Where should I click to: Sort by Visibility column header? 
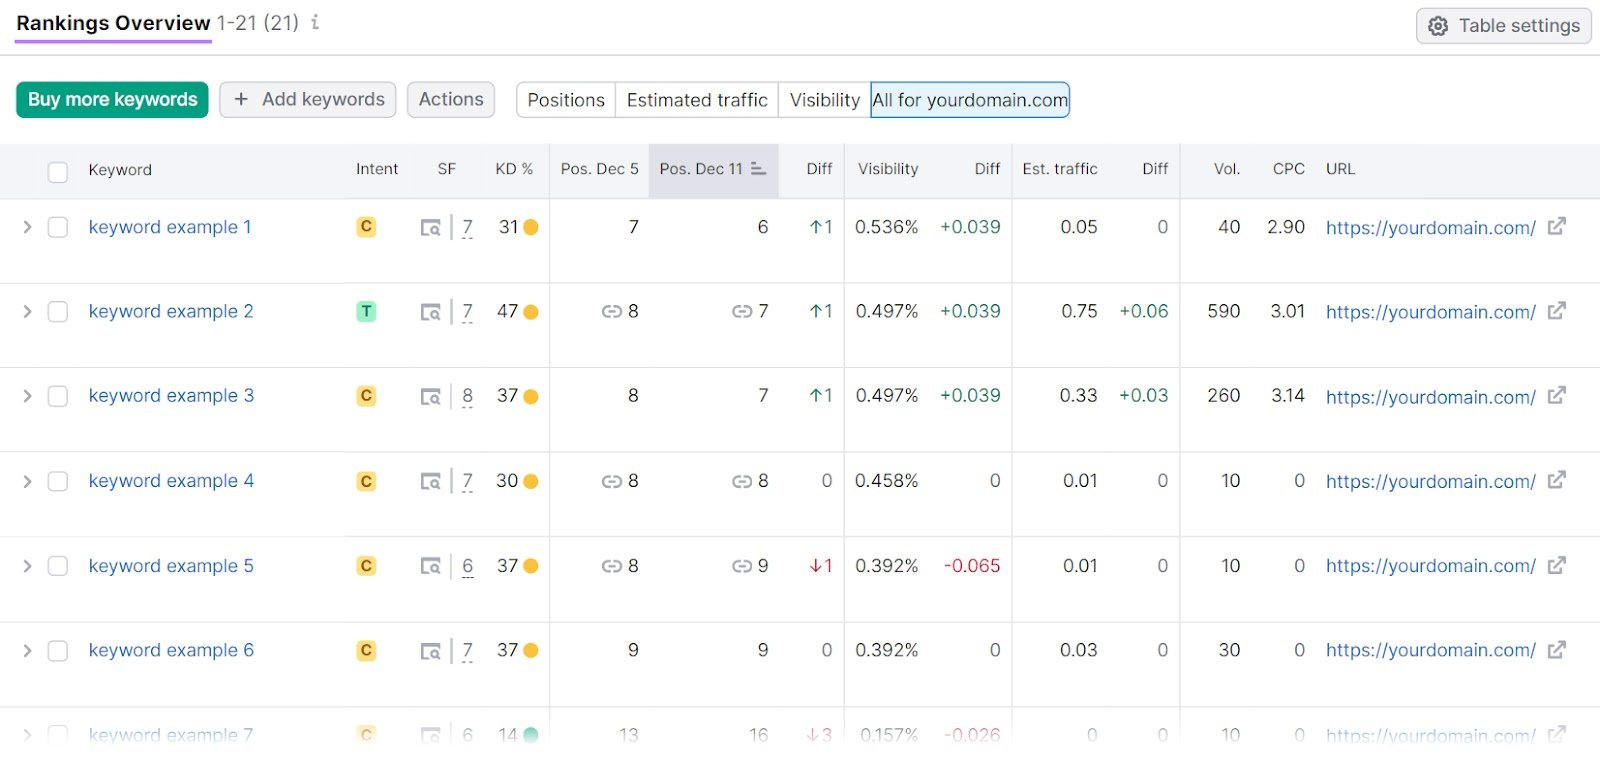pyautogui.click(x=888, y=169)
